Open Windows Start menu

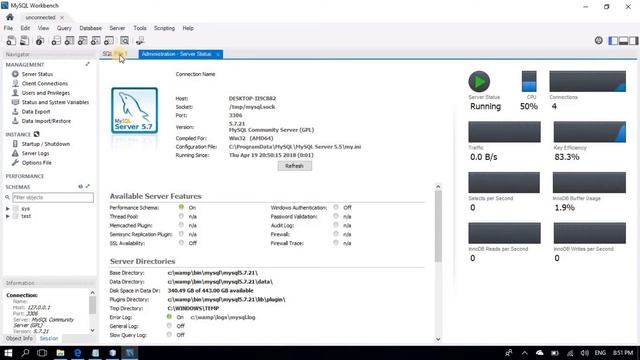click(8, 353)
